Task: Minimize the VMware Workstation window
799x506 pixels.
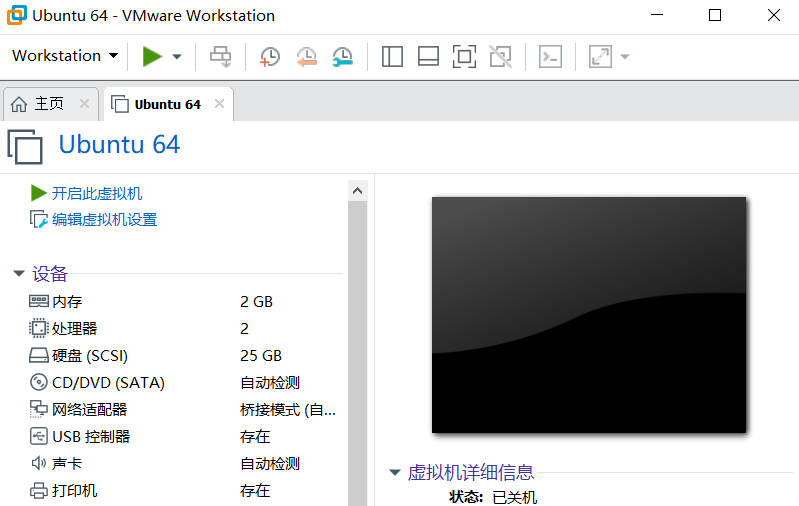Action: 657,15
